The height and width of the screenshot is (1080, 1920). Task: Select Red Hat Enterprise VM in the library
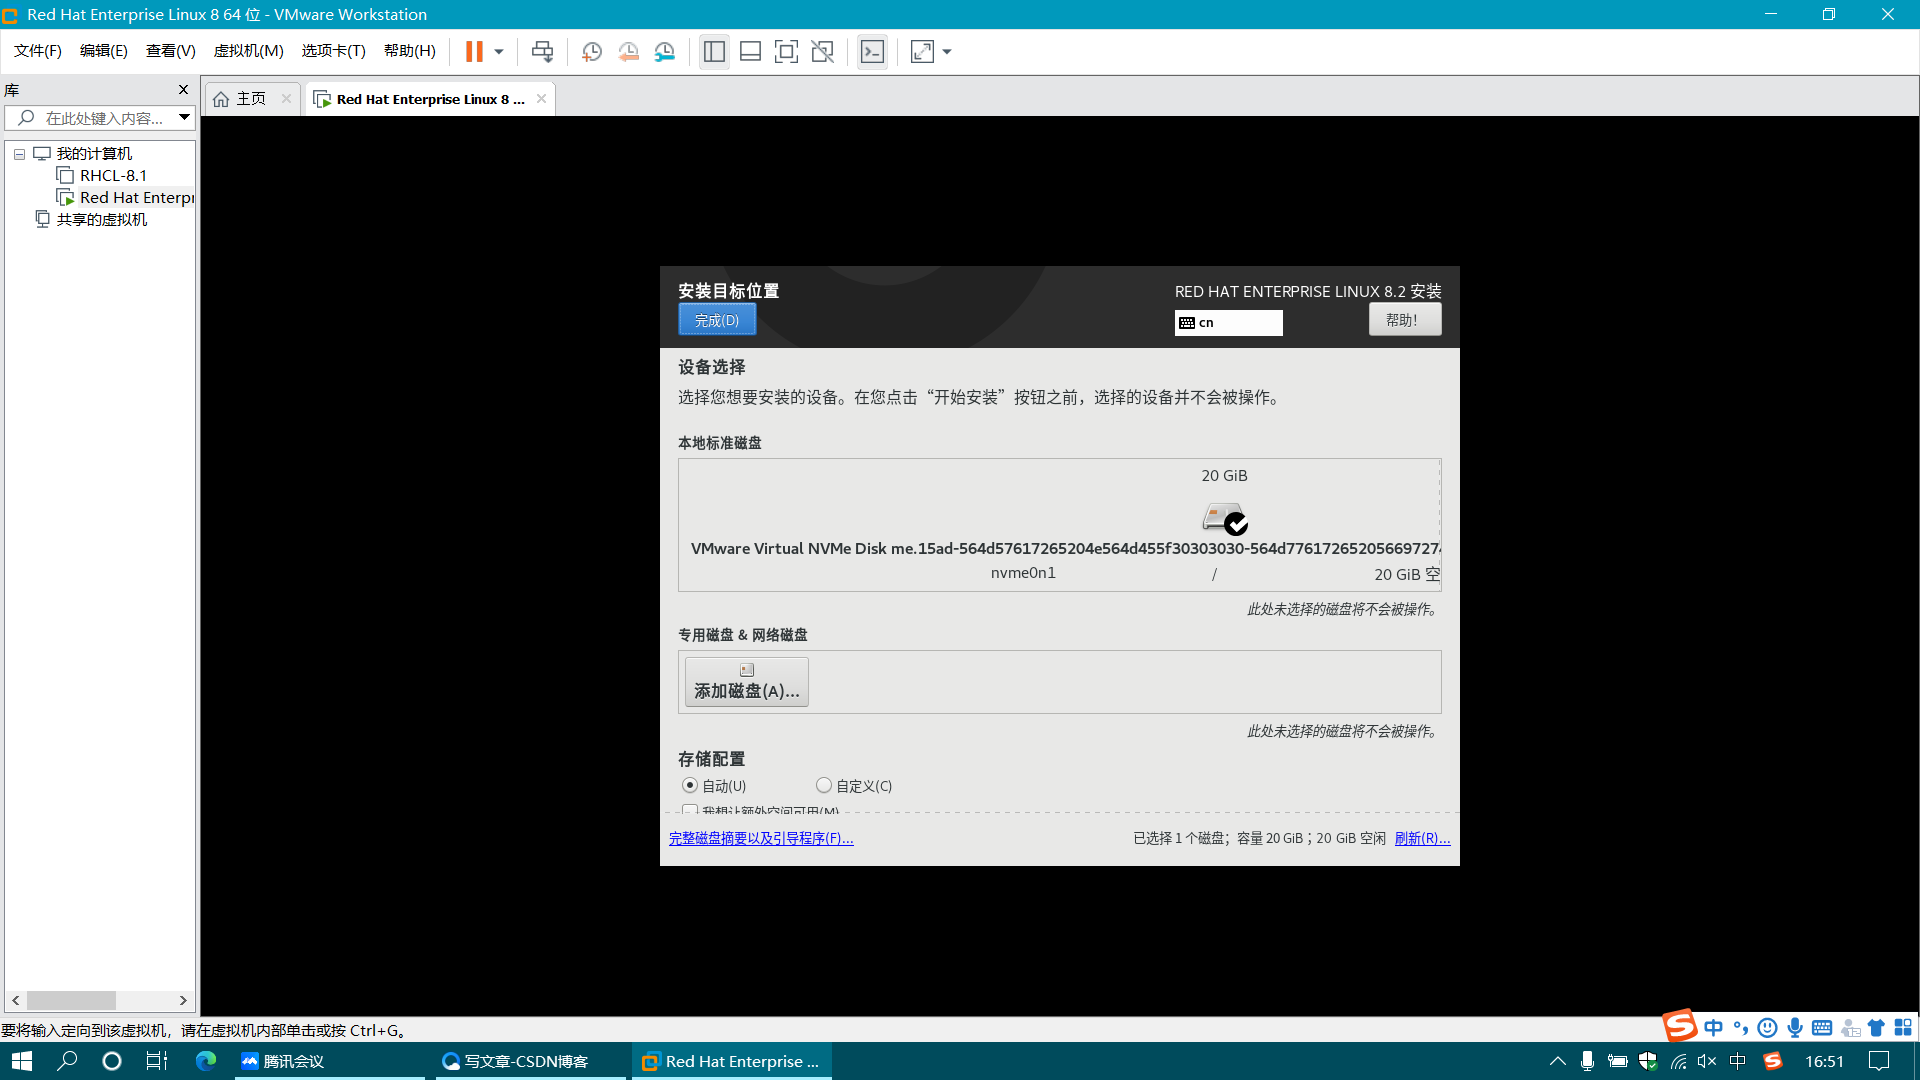(126, 198)
